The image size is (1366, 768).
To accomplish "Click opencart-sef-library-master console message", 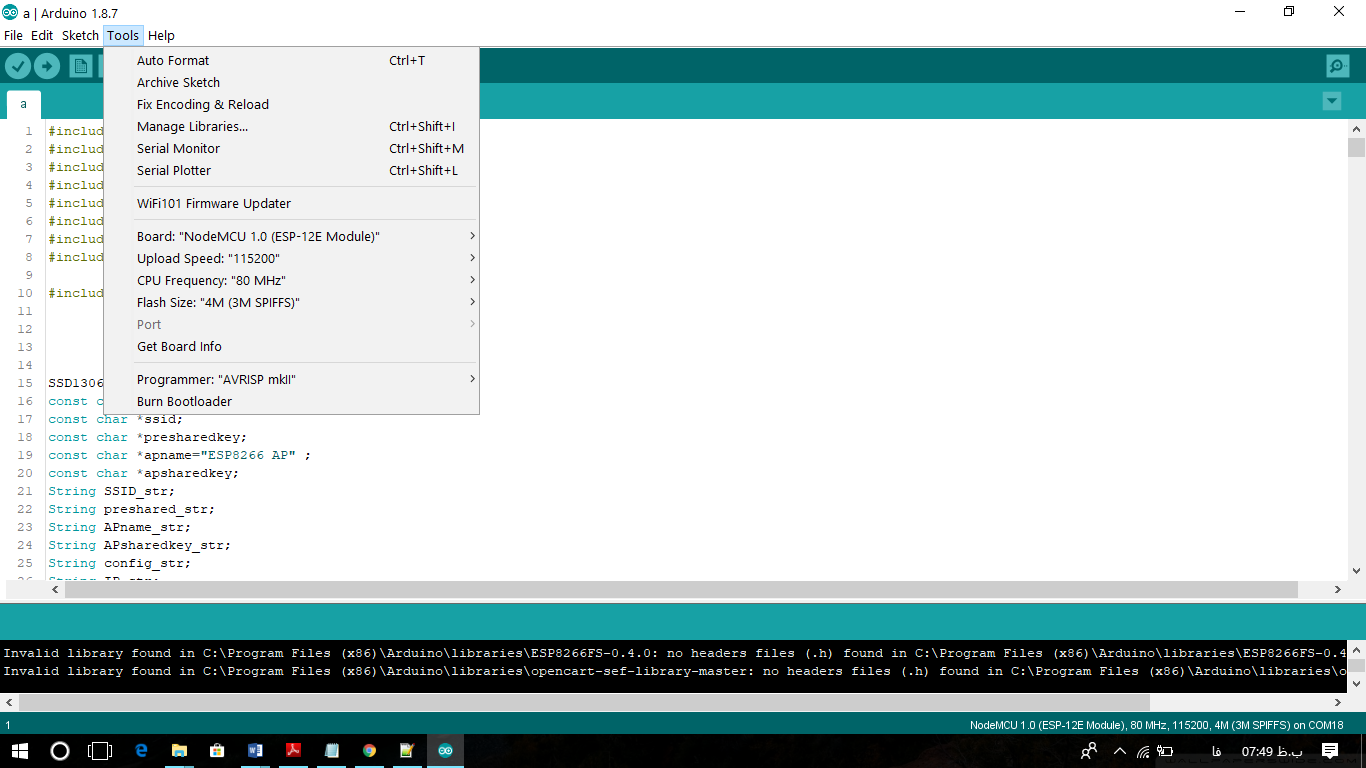I will pyautogui.click(x=675, y=671).
